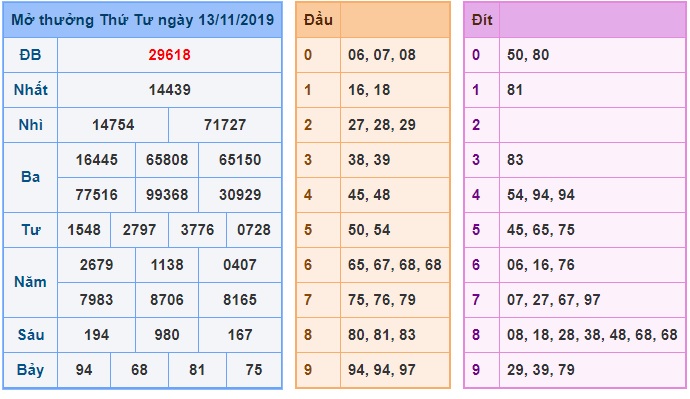Click the Năm row label
Image resolution: width=690 pixels, height=399 pixels.
30,282
